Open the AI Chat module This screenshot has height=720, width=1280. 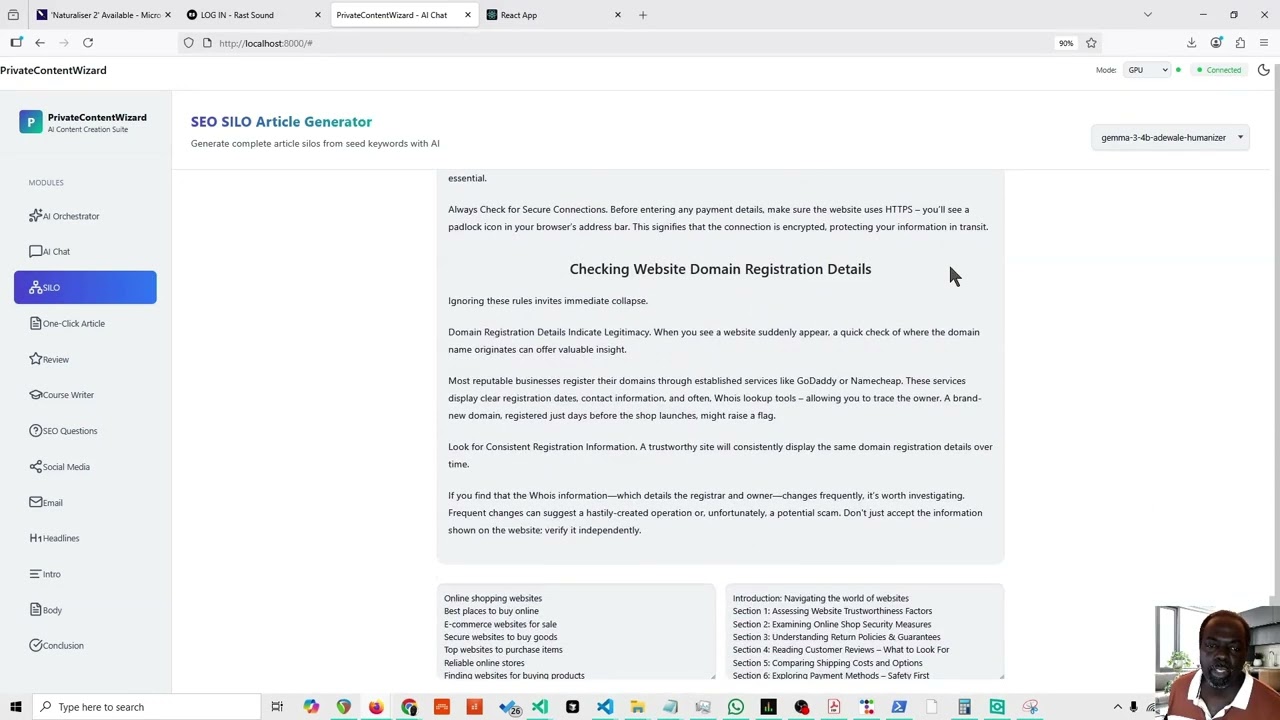85,252
